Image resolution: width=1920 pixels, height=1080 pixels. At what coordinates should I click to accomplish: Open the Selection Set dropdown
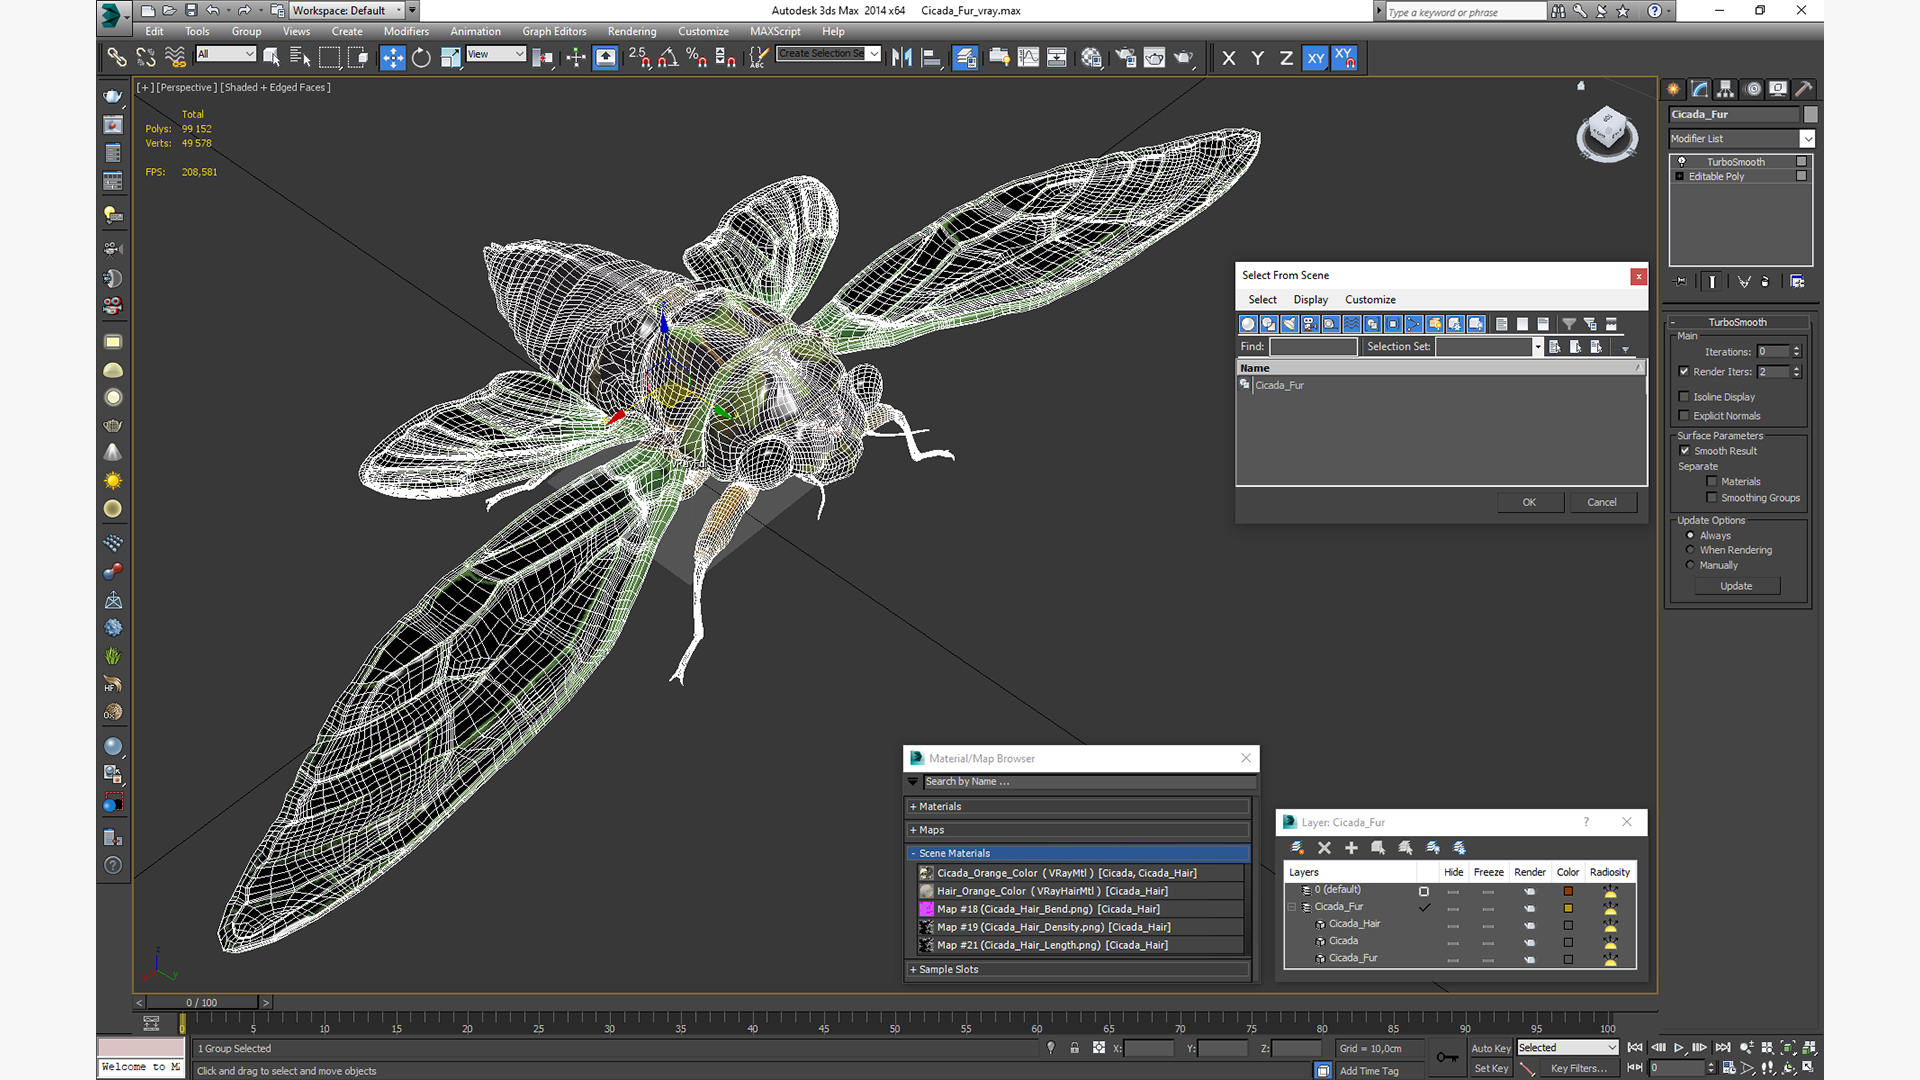tap(1537, 347)
